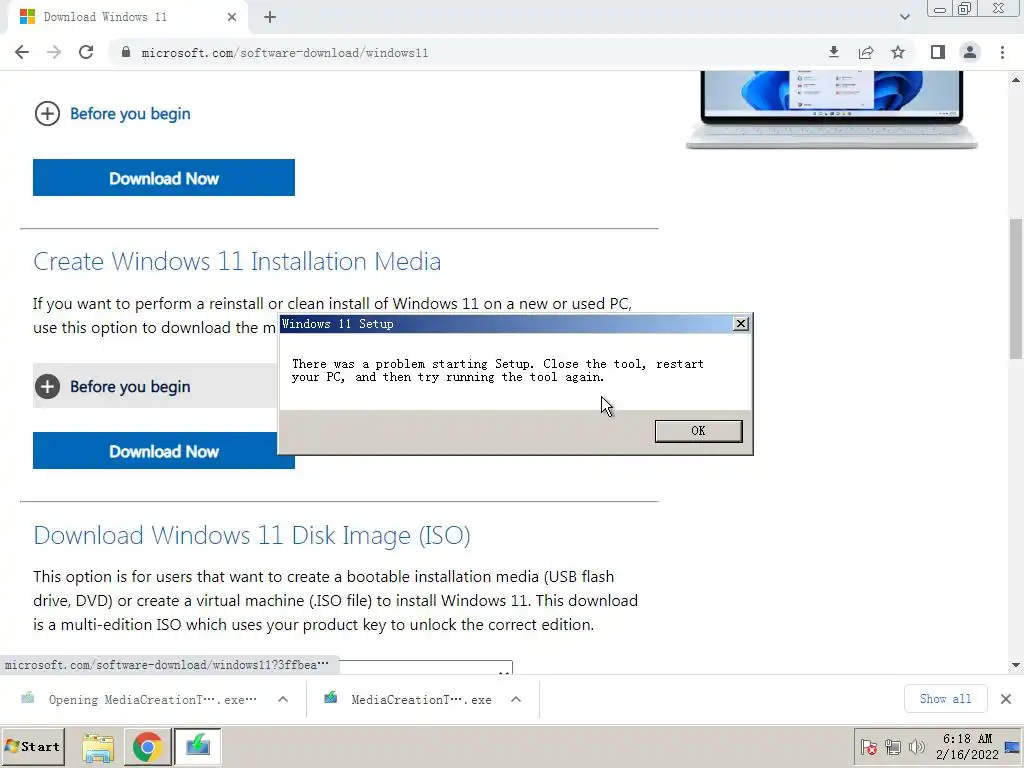Click the Action Center flag tray icon
The width and height of the screenshot is (1024, 768).
coord(868,746)
